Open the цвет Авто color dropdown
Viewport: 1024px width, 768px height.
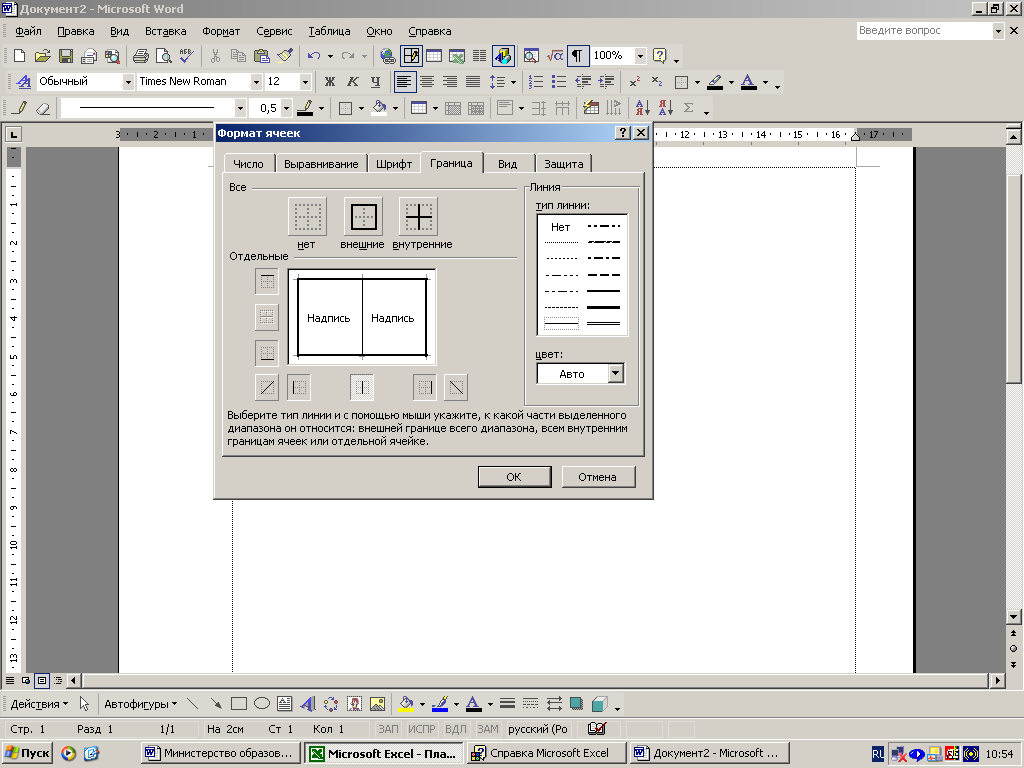click(x=615, y=374)
